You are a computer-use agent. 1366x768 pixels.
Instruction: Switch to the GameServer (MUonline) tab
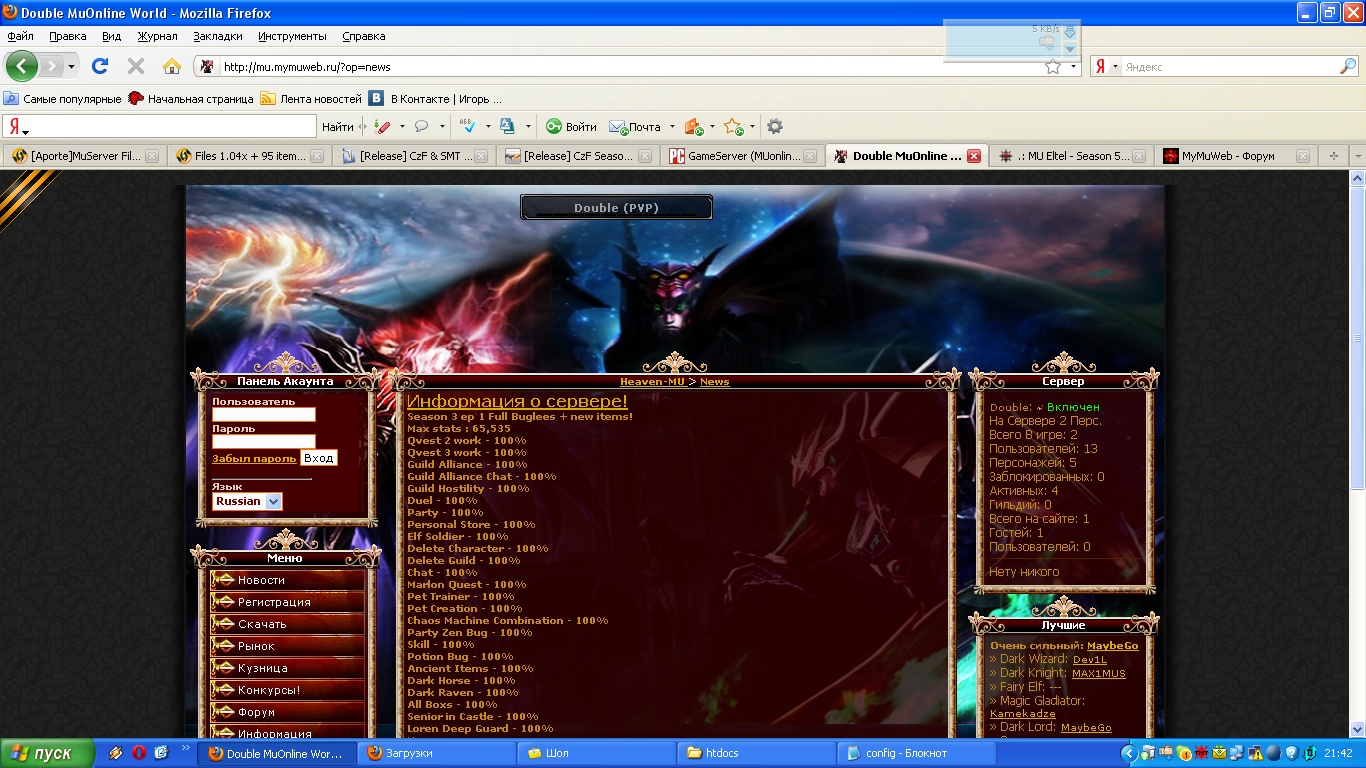[742, 156]
